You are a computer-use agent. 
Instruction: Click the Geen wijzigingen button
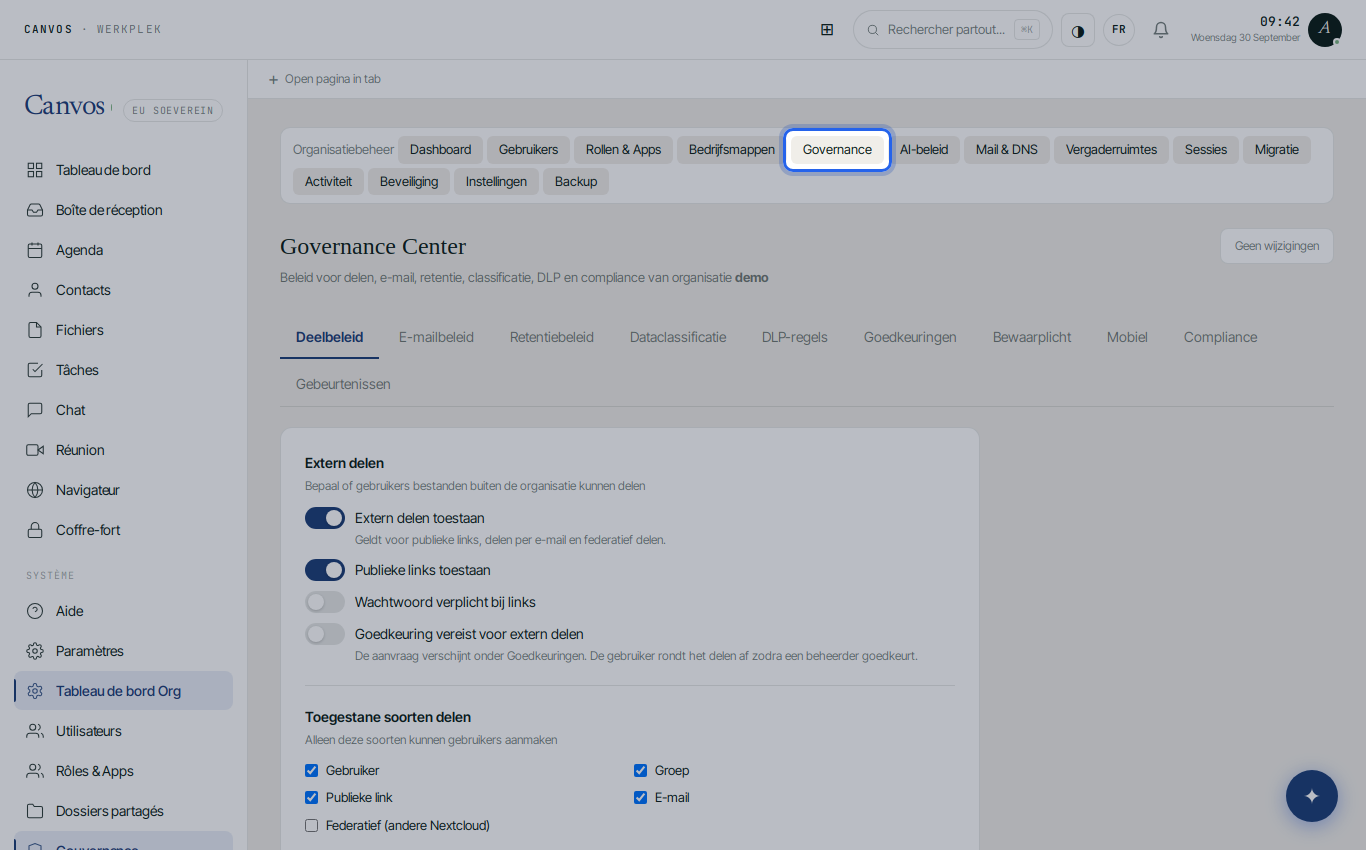(x=1277, y=246)
